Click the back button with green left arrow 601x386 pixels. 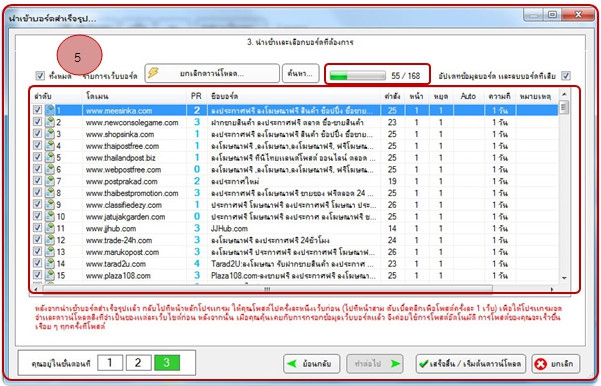click(x=311, y=364)
